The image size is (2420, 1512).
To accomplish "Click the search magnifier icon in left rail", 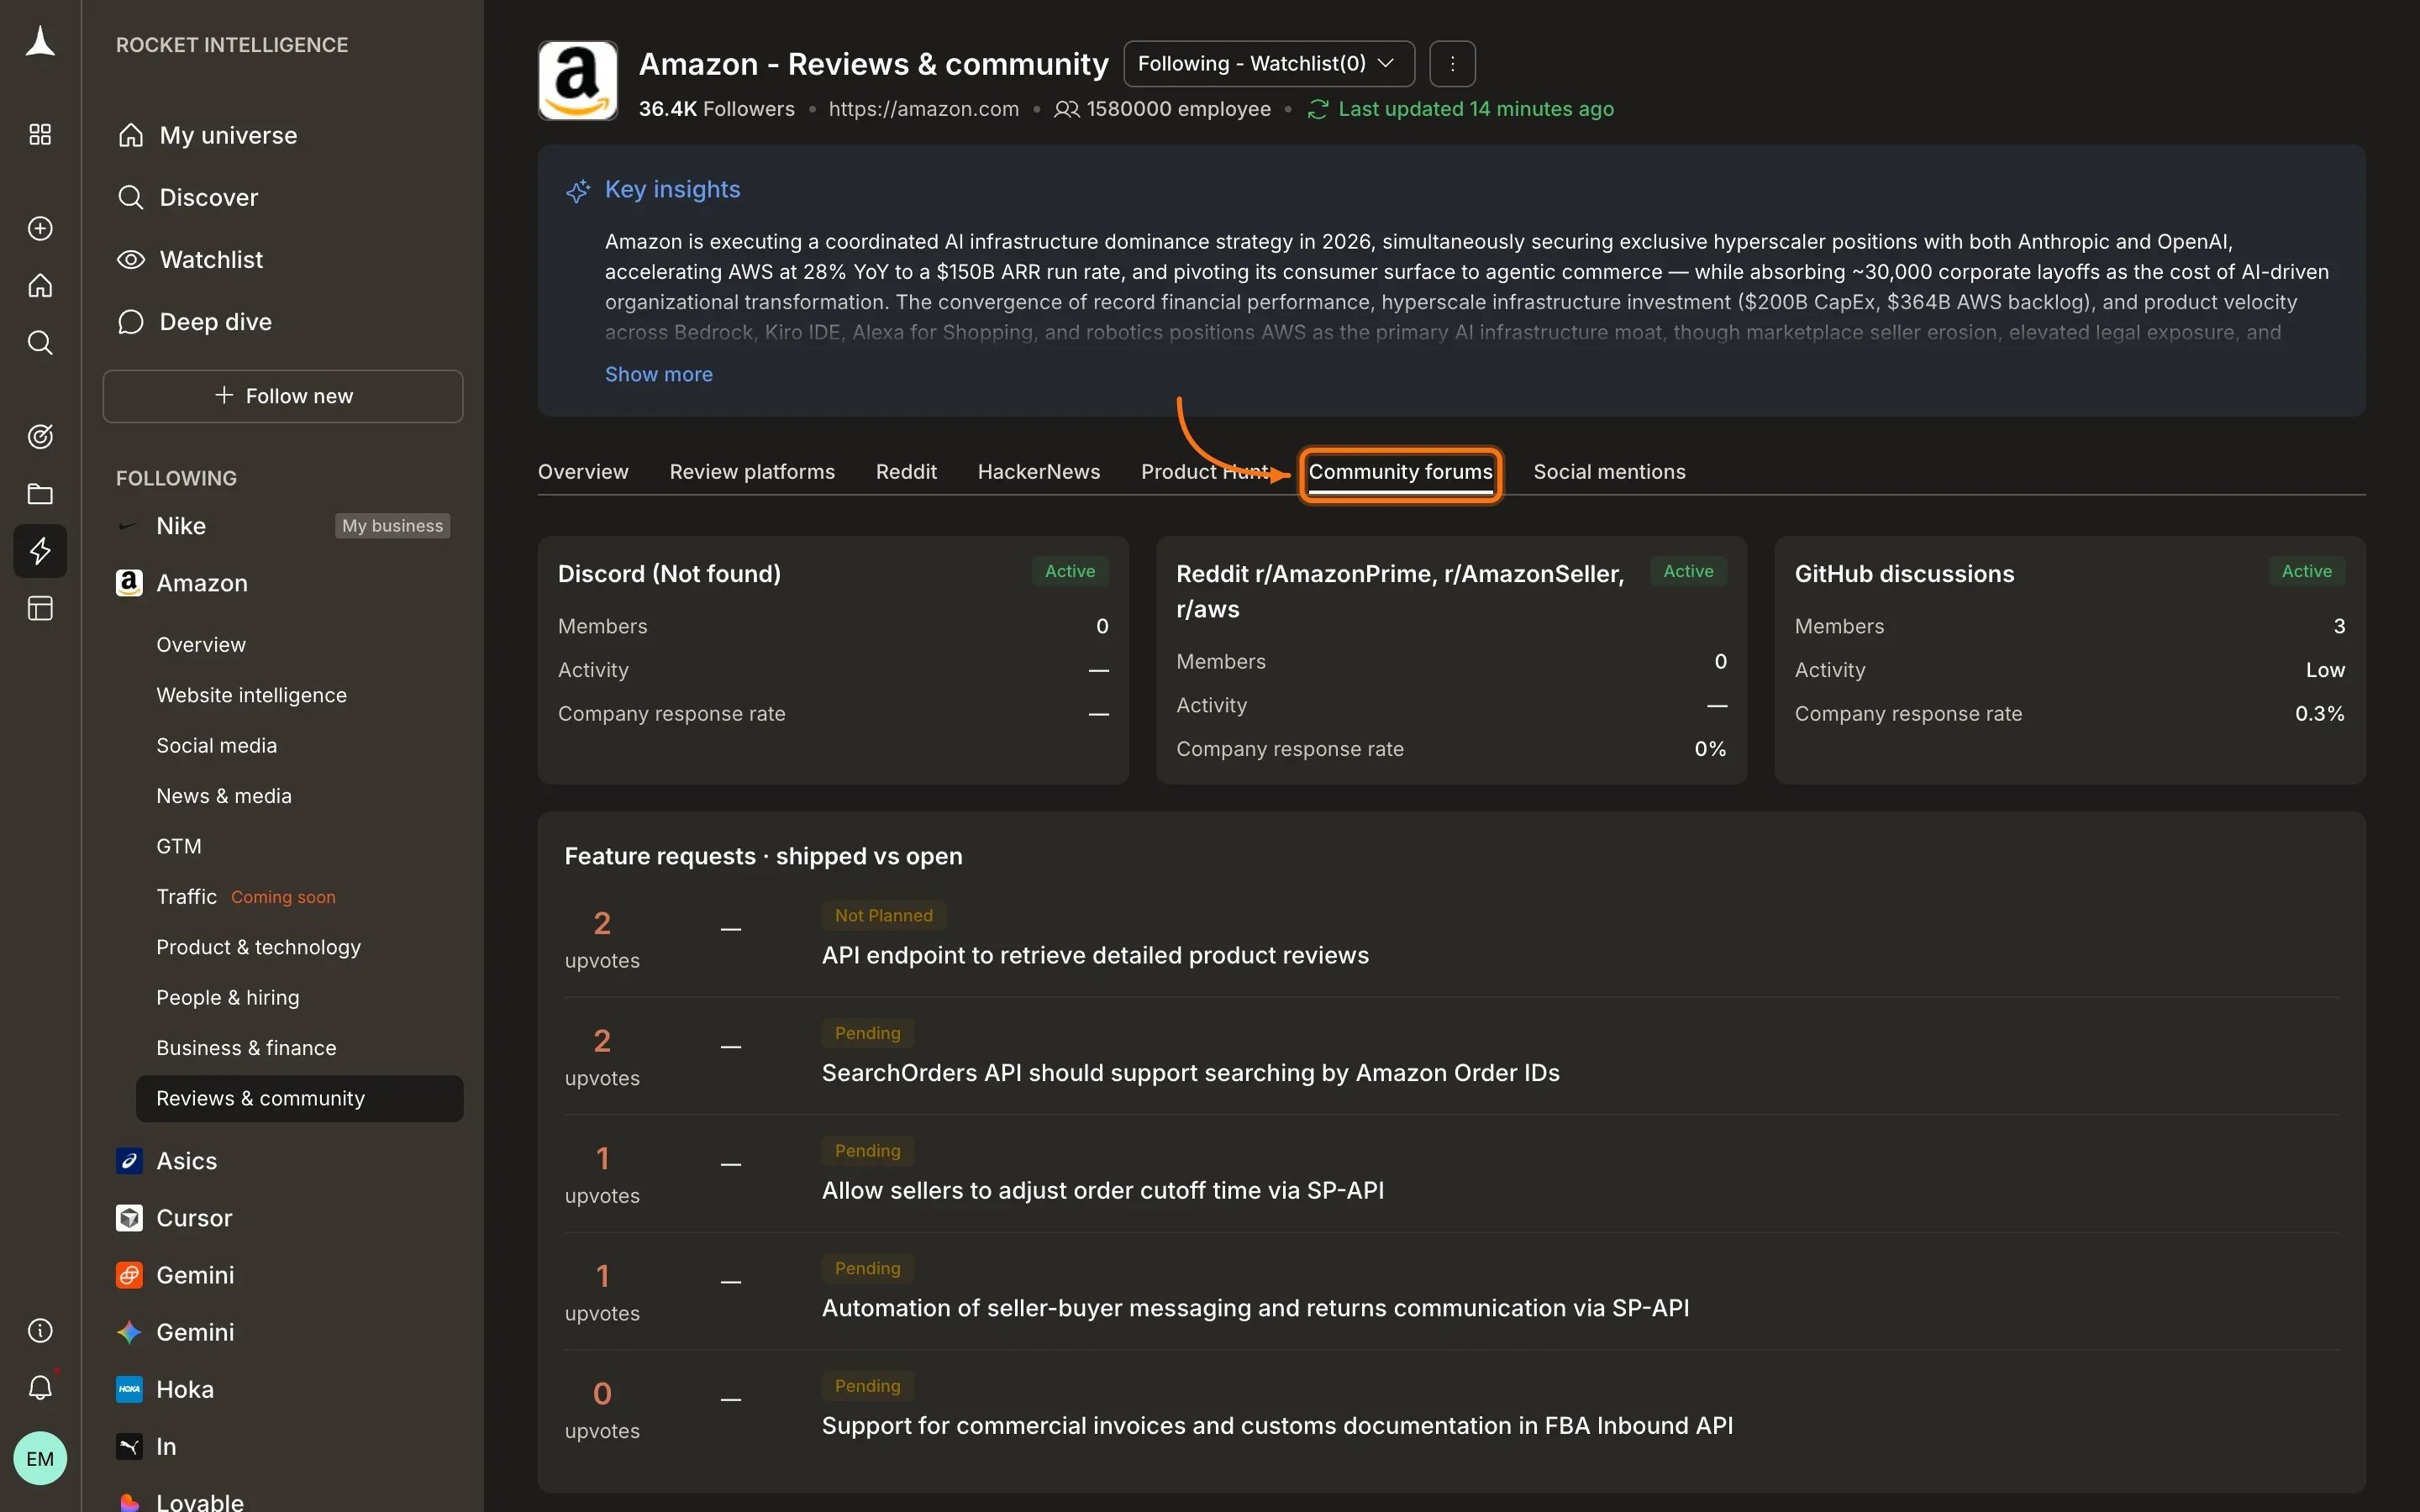I will coord(40,343).
